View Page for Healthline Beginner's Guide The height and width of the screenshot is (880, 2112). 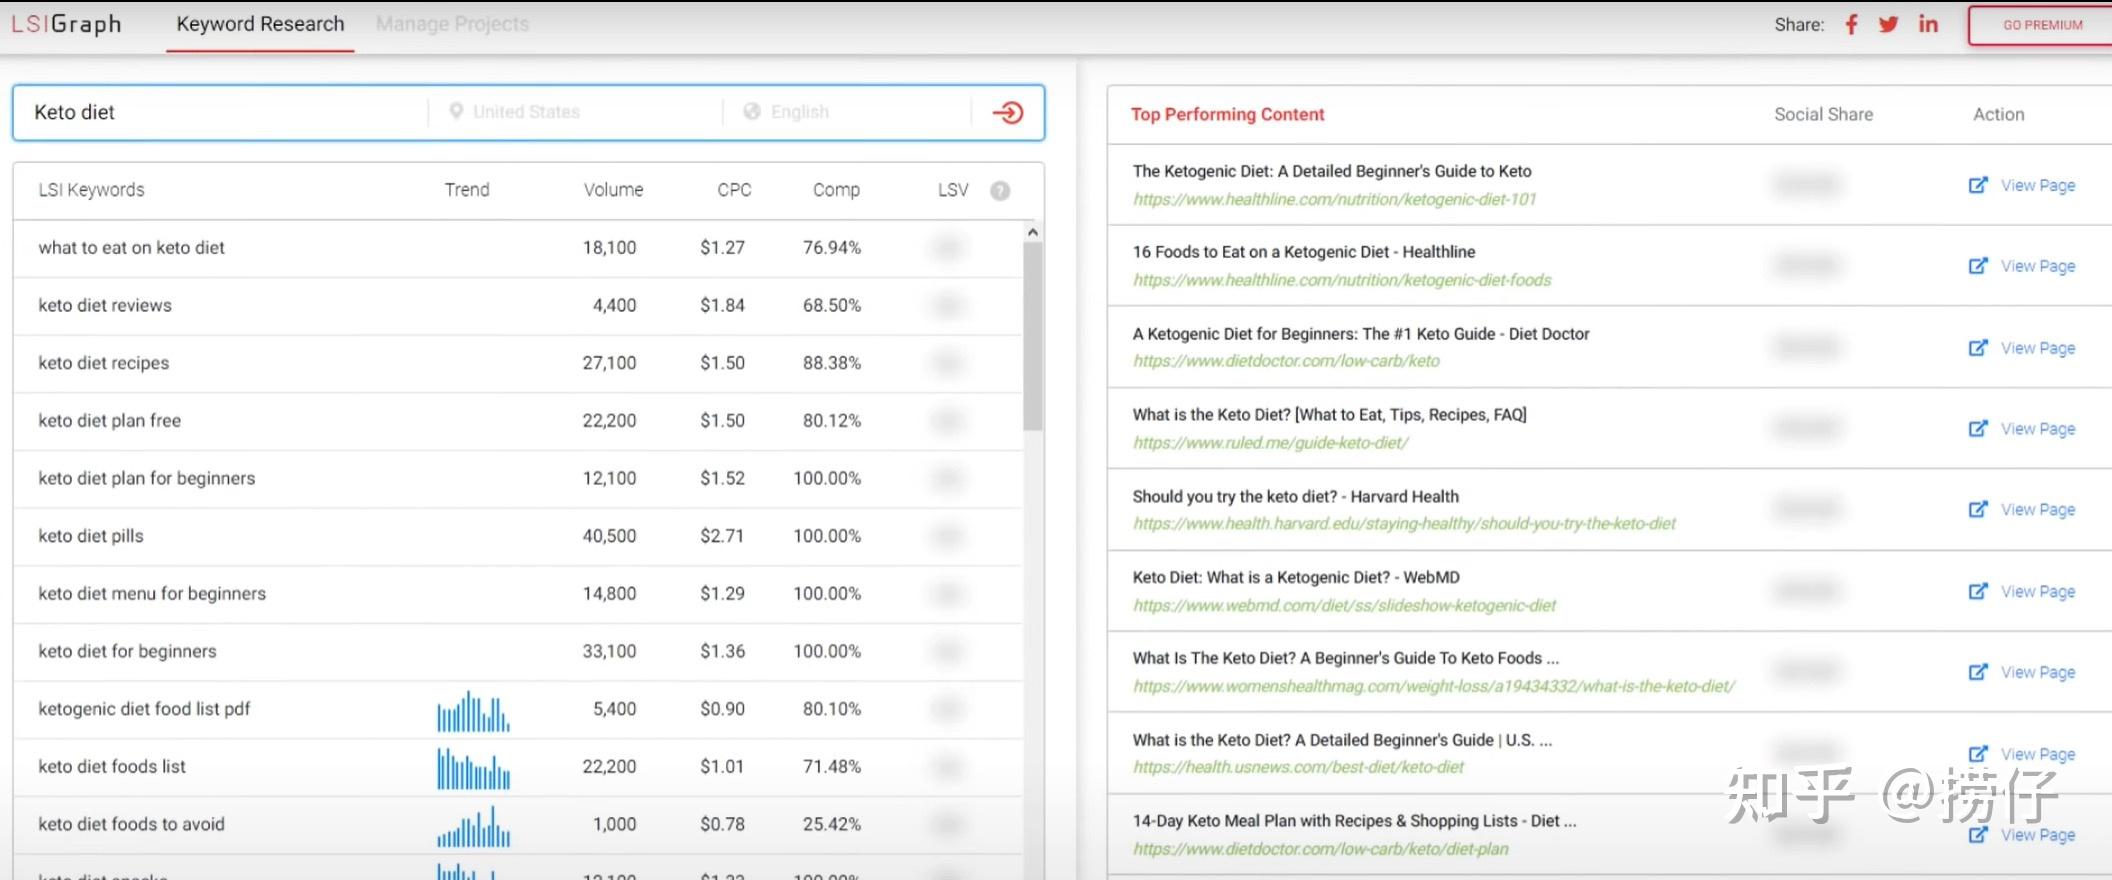pos(2038,185)
